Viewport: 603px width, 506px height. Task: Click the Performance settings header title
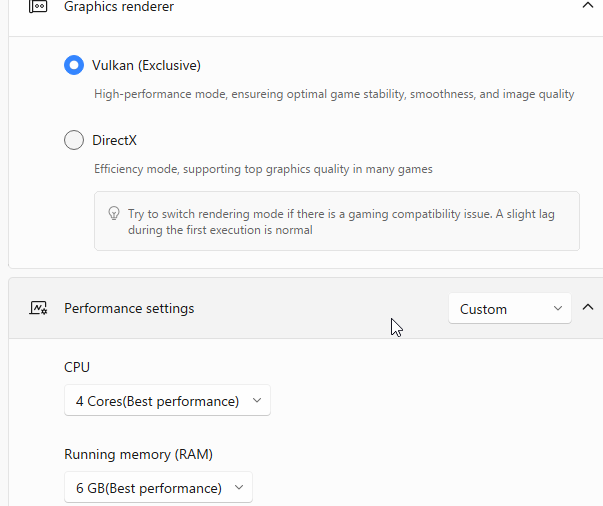pos(129,309)
